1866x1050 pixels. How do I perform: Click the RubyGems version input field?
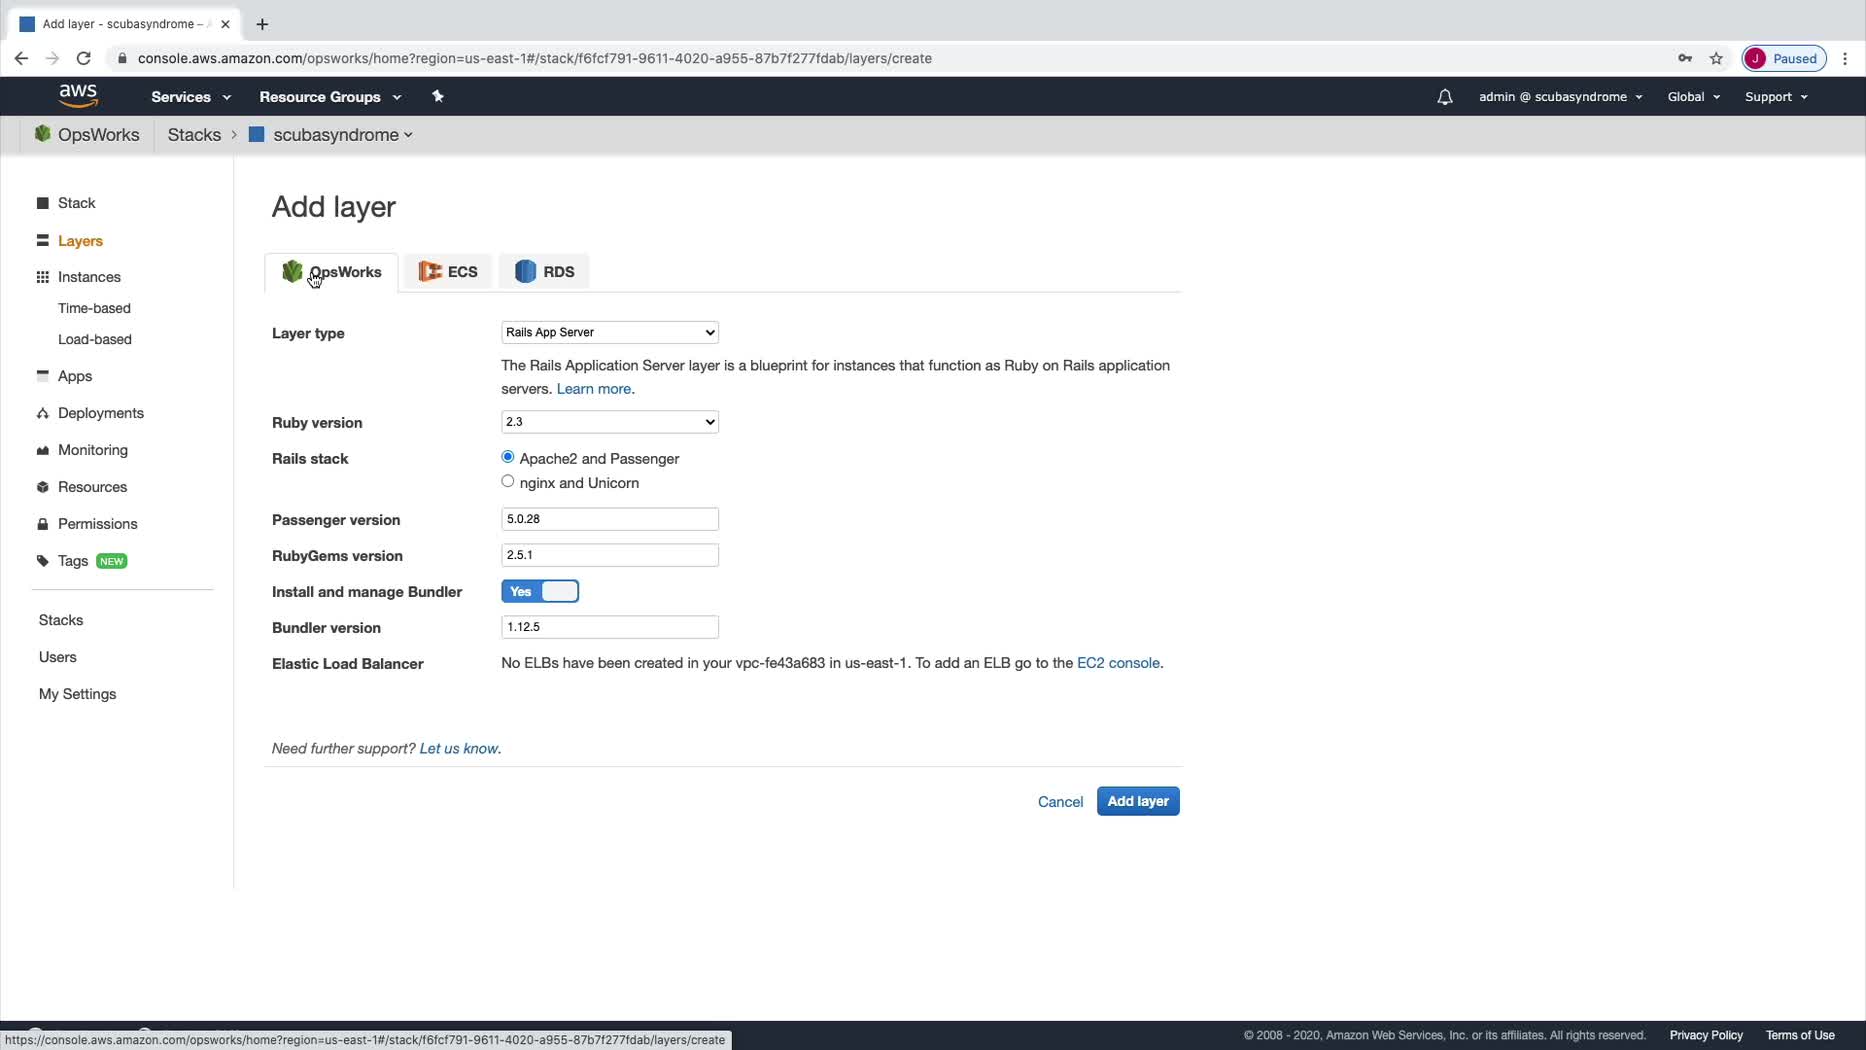(x=610, y=555)
